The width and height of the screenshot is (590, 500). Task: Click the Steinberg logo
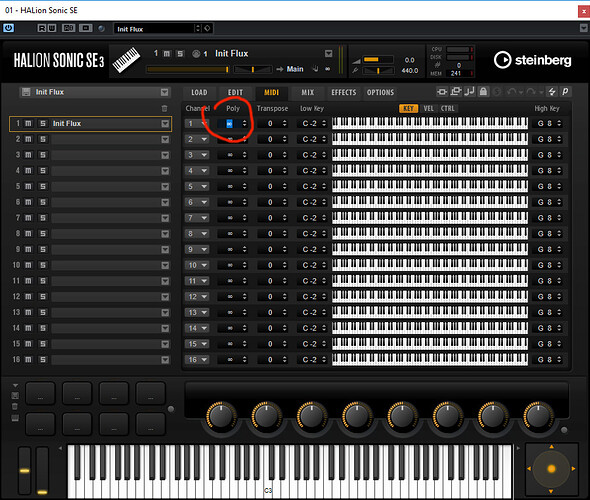pos(532,60)
